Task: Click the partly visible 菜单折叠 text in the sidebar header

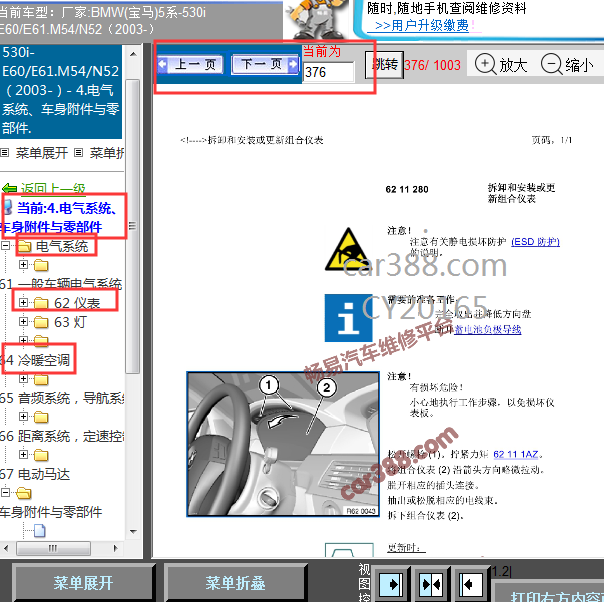Action: pos(107,153)
